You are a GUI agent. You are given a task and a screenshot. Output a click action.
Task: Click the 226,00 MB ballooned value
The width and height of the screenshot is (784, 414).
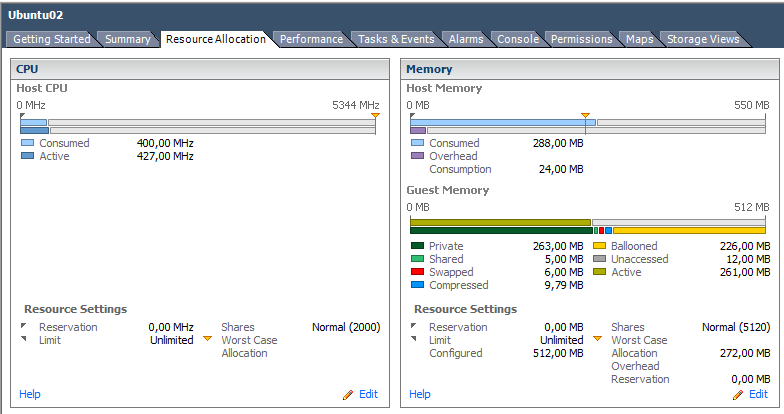(x=745, y=246)
